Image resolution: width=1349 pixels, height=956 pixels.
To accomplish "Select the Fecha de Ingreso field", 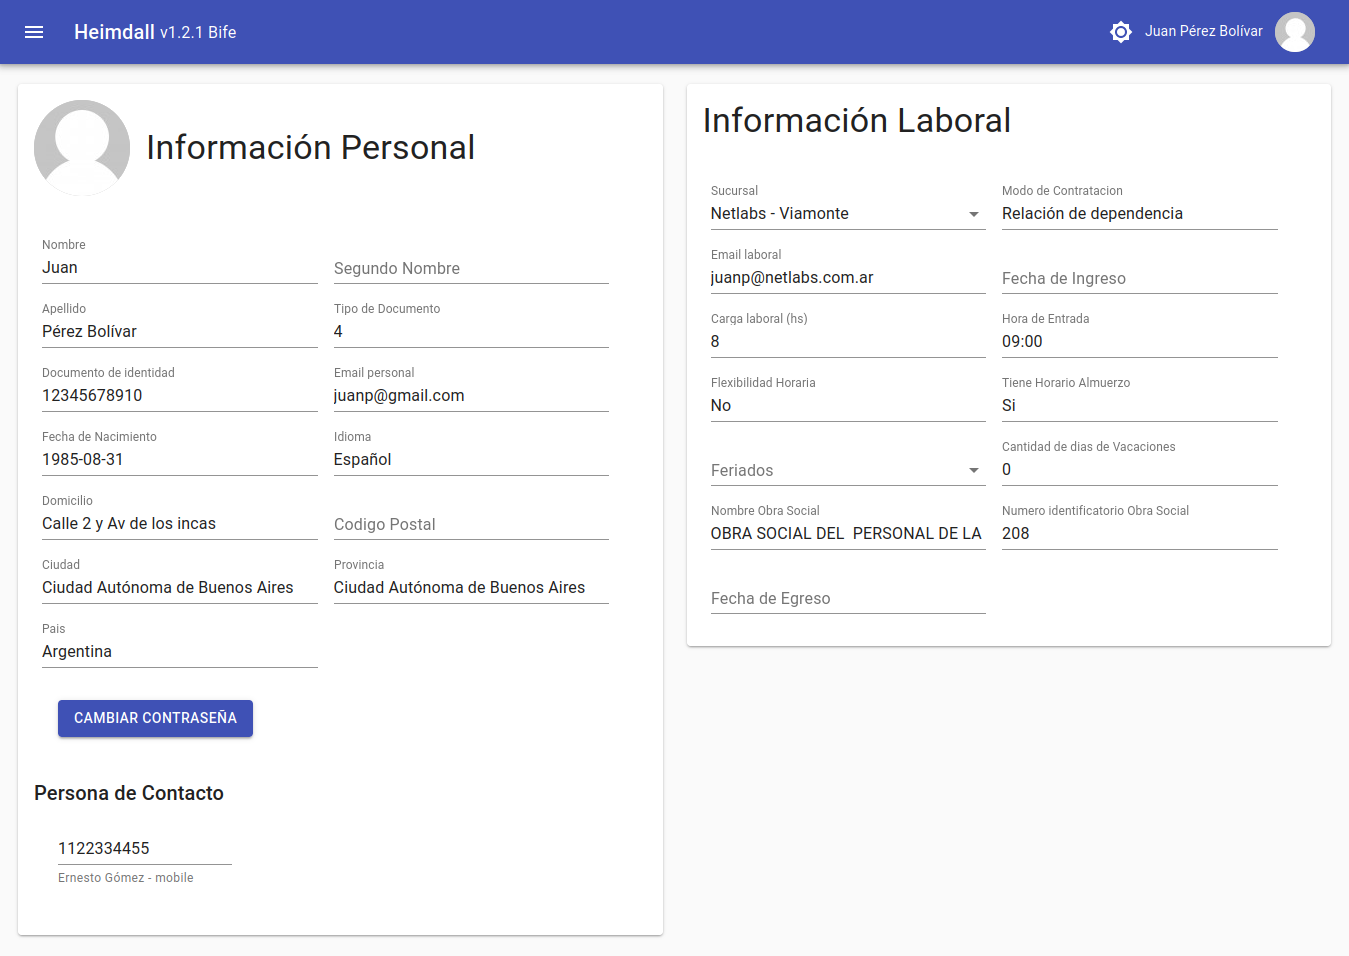I will point(1139,278).
